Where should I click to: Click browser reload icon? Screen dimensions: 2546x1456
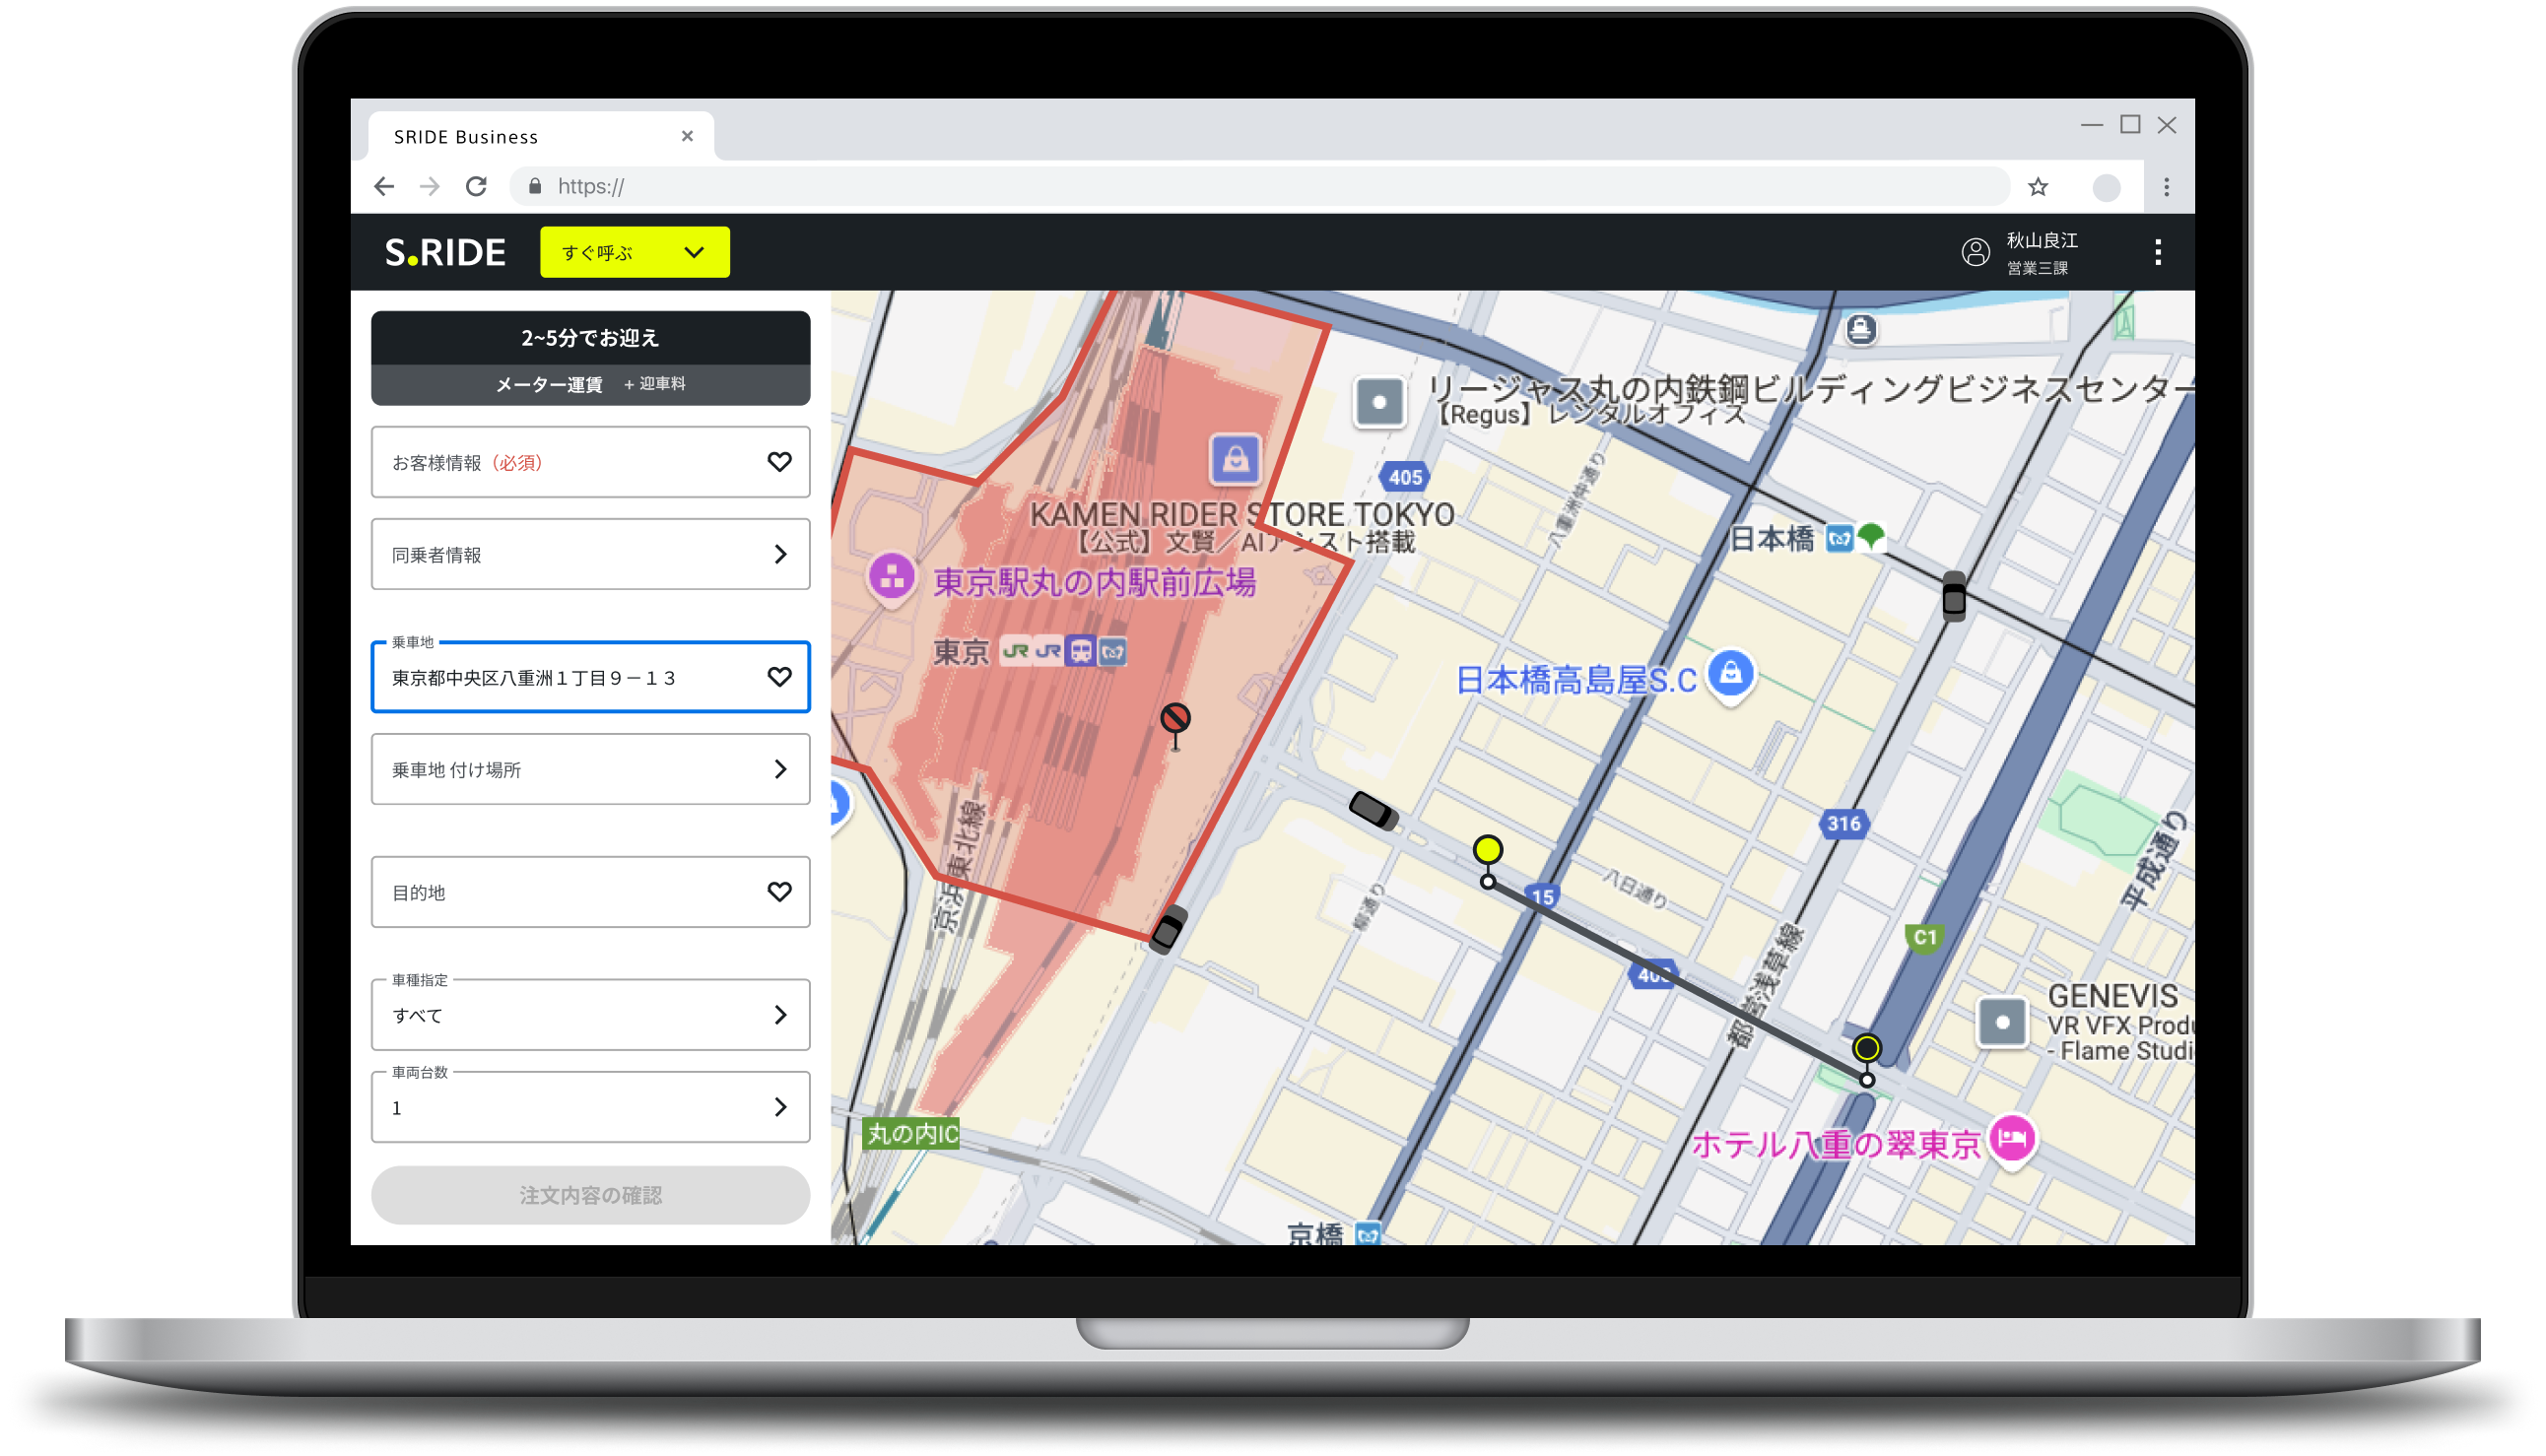coord(476,187)
